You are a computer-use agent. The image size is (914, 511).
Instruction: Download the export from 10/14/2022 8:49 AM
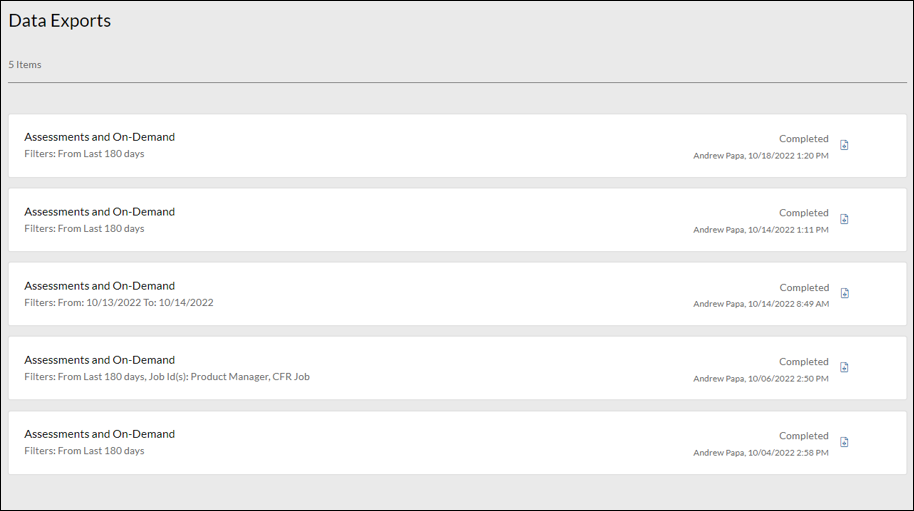[x=844, y=293]
